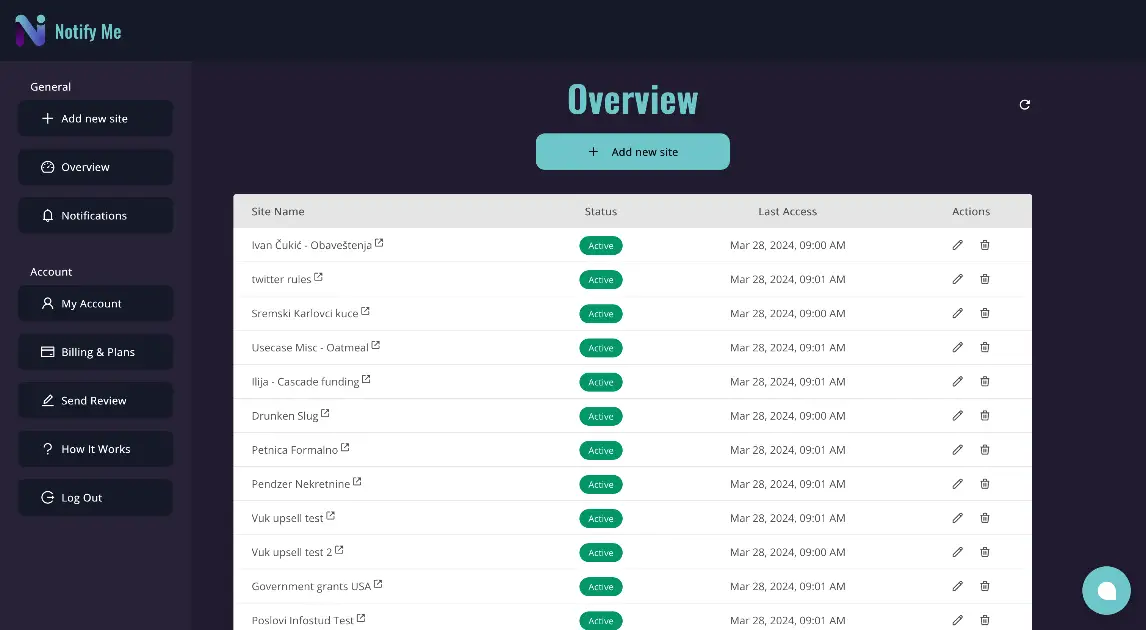
Task: Go to Billing & Plans
Action: coord(95,351)
